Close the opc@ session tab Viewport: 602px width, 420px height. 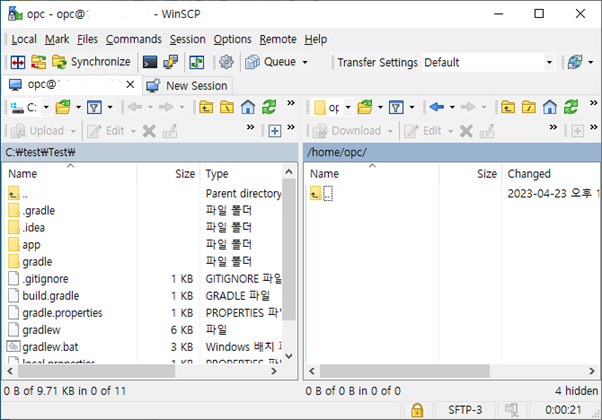(x=130, y=84)
